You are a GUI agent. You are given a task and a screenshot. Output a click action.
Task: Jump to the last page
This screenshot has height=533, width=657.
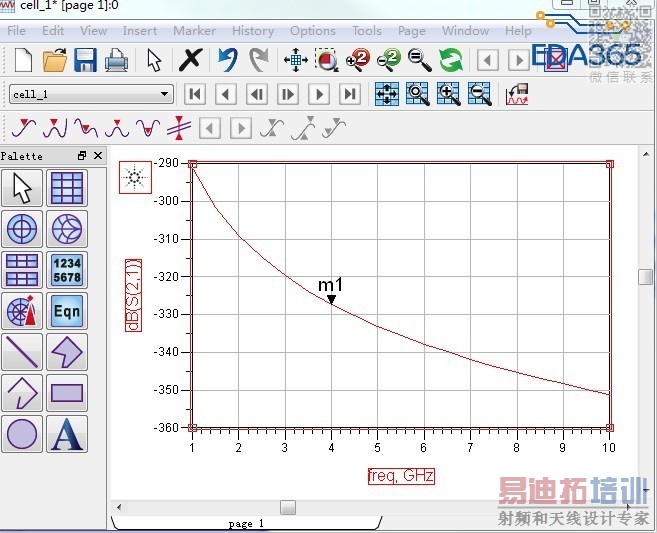350,94
